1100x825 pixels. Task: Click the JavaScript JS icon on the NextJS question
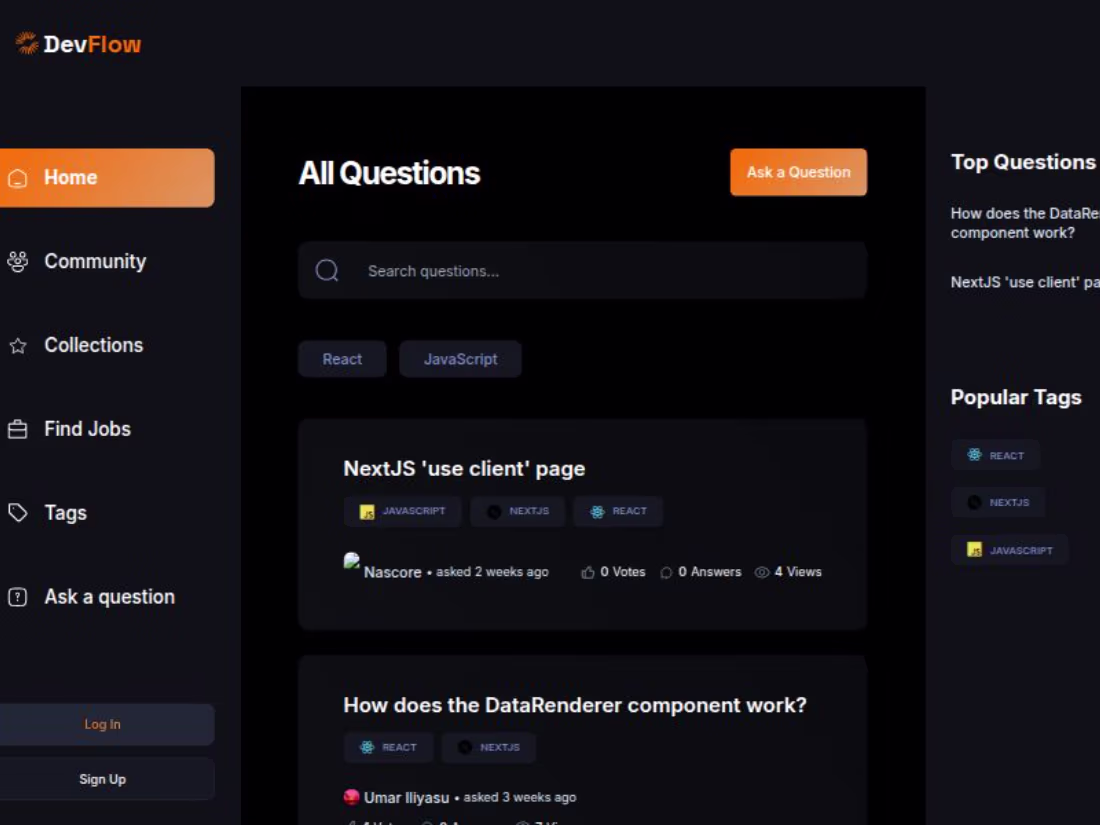pyautogui.click(x=366, y=511)
